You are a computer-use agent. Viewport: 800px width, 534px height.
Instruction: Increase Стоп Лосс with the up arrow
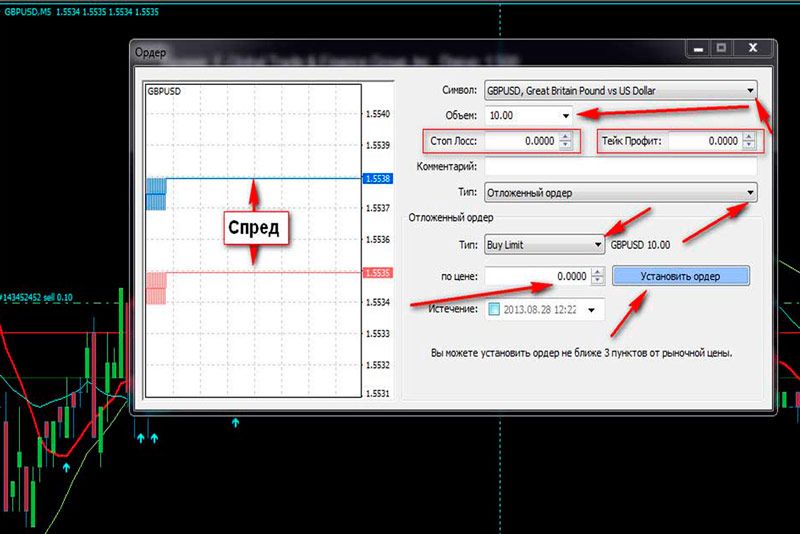click(x=567, y=137)
